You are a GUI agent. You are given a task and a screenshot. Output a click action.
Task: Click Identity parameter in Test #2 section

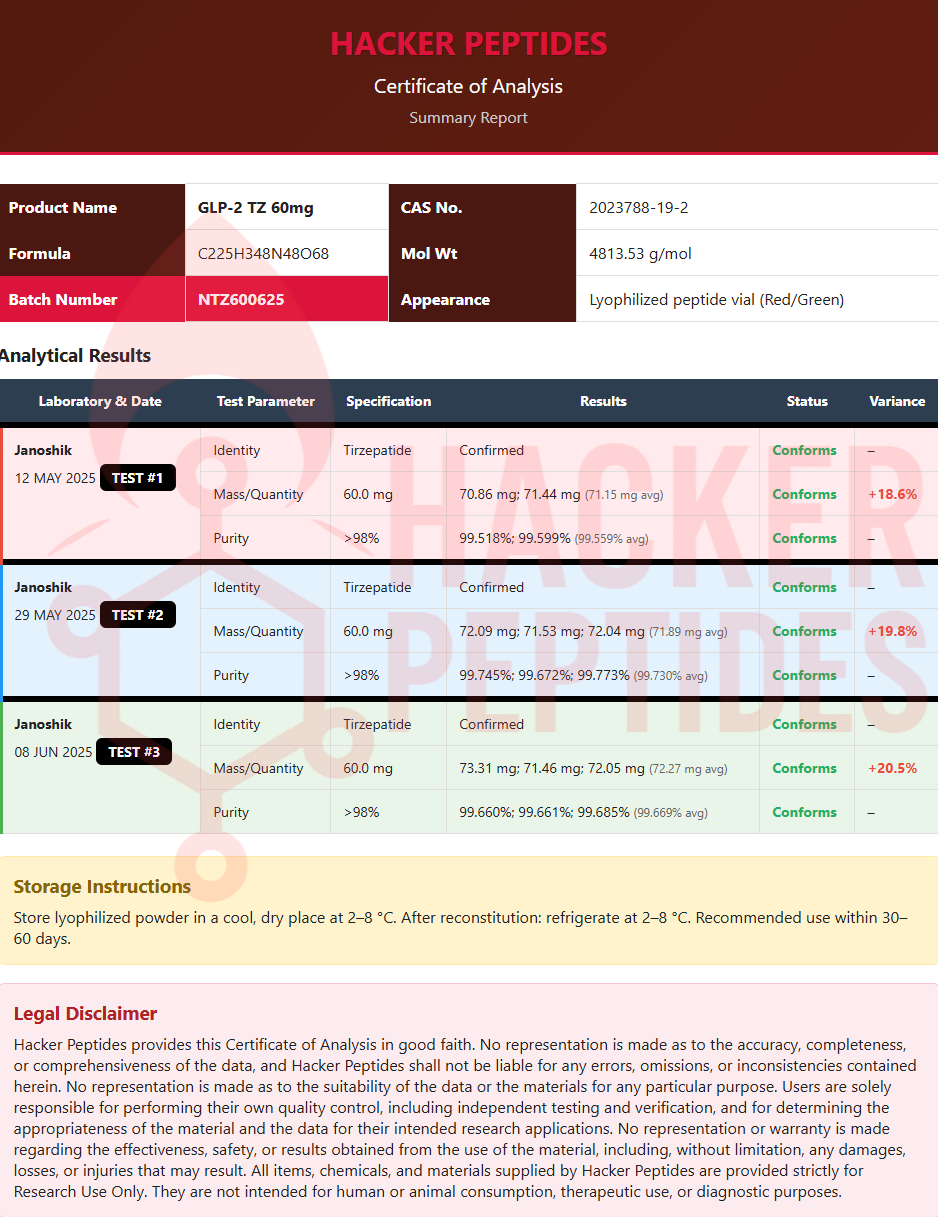[x=237, y=587]
